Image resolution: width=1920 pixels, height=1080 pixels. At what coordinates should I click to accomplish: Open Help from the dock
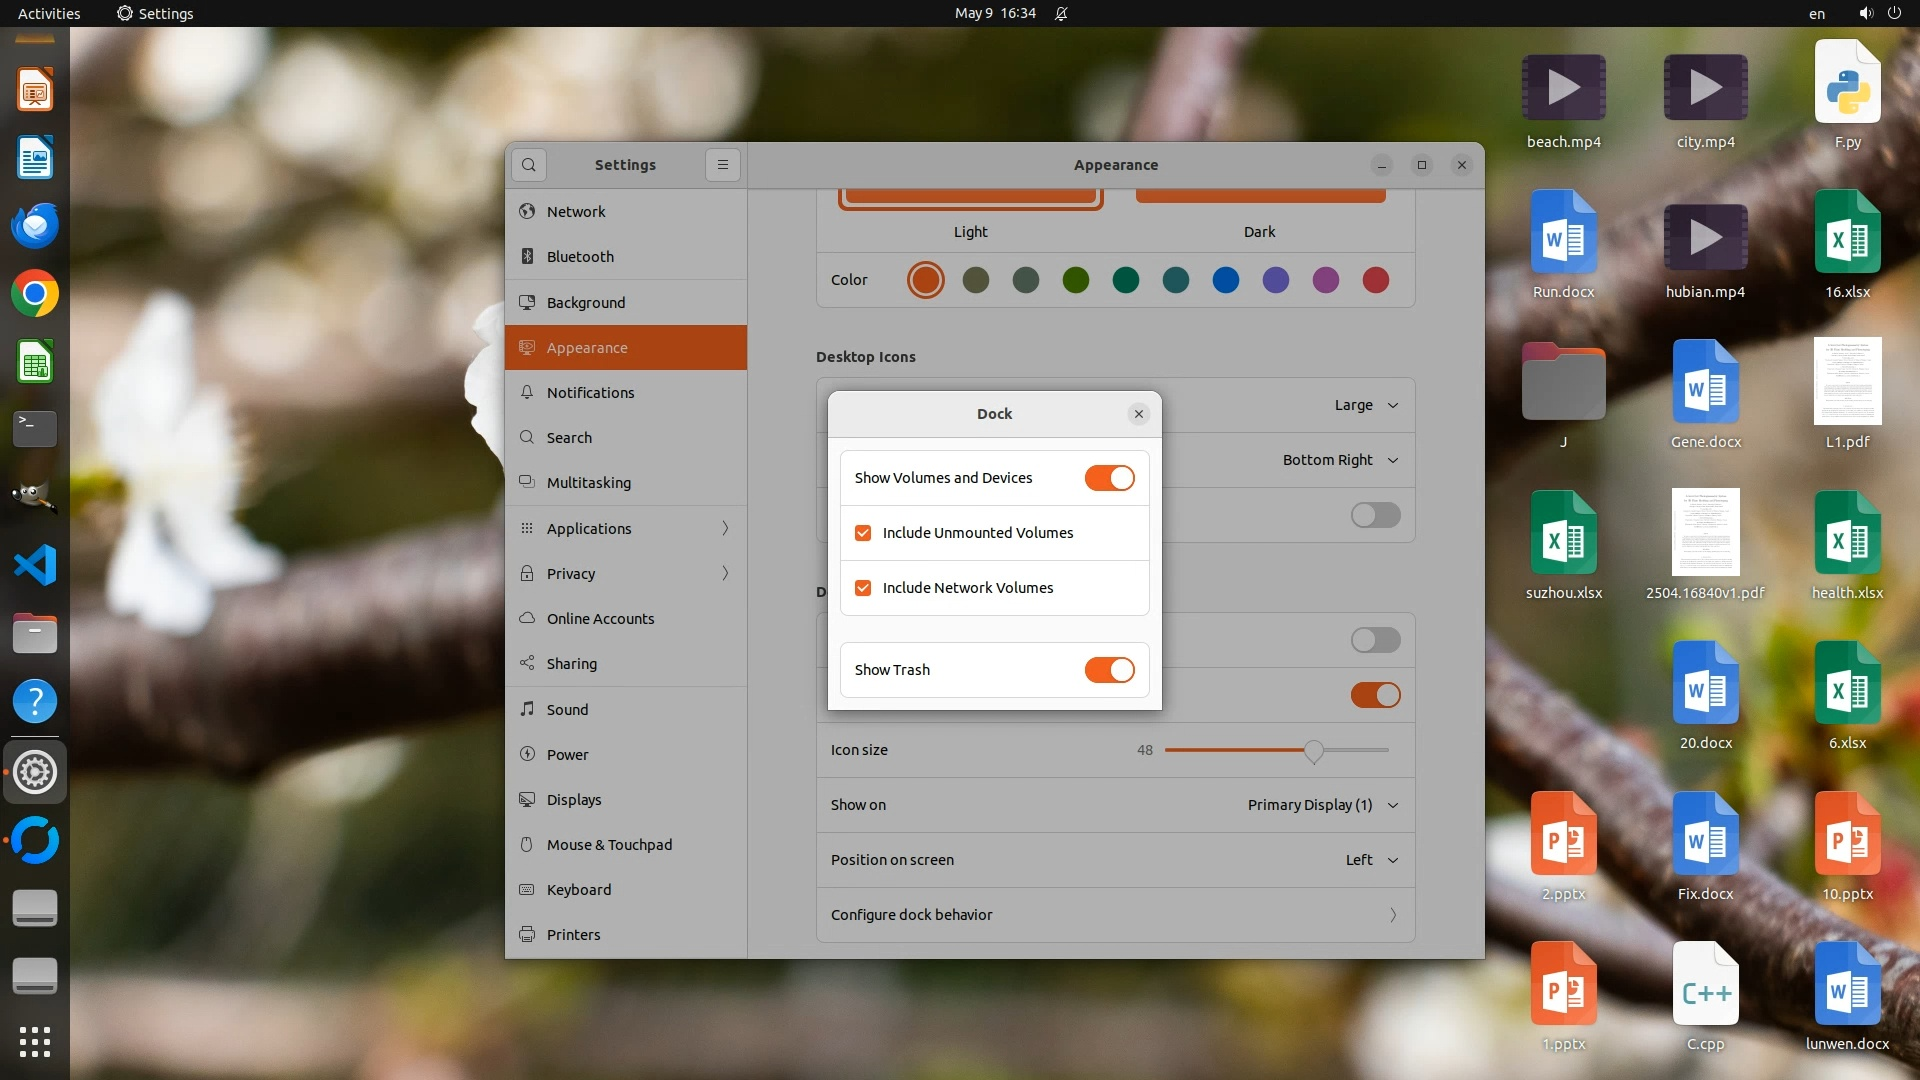click(35, 702)
